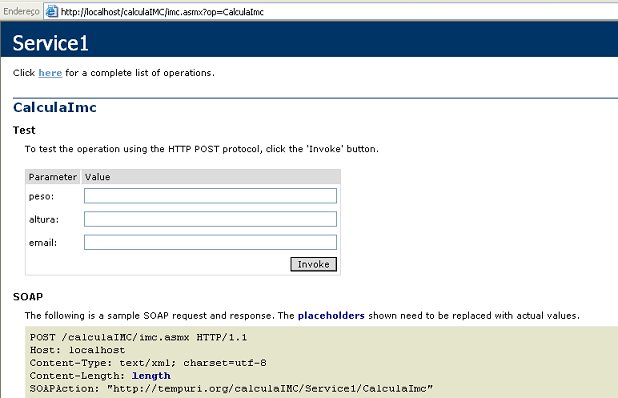Click the 'email:' parameter label

tap(43, 243)
